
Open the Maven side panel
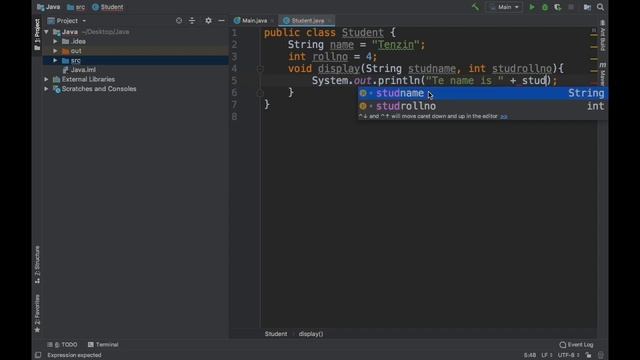coord(603,73)
